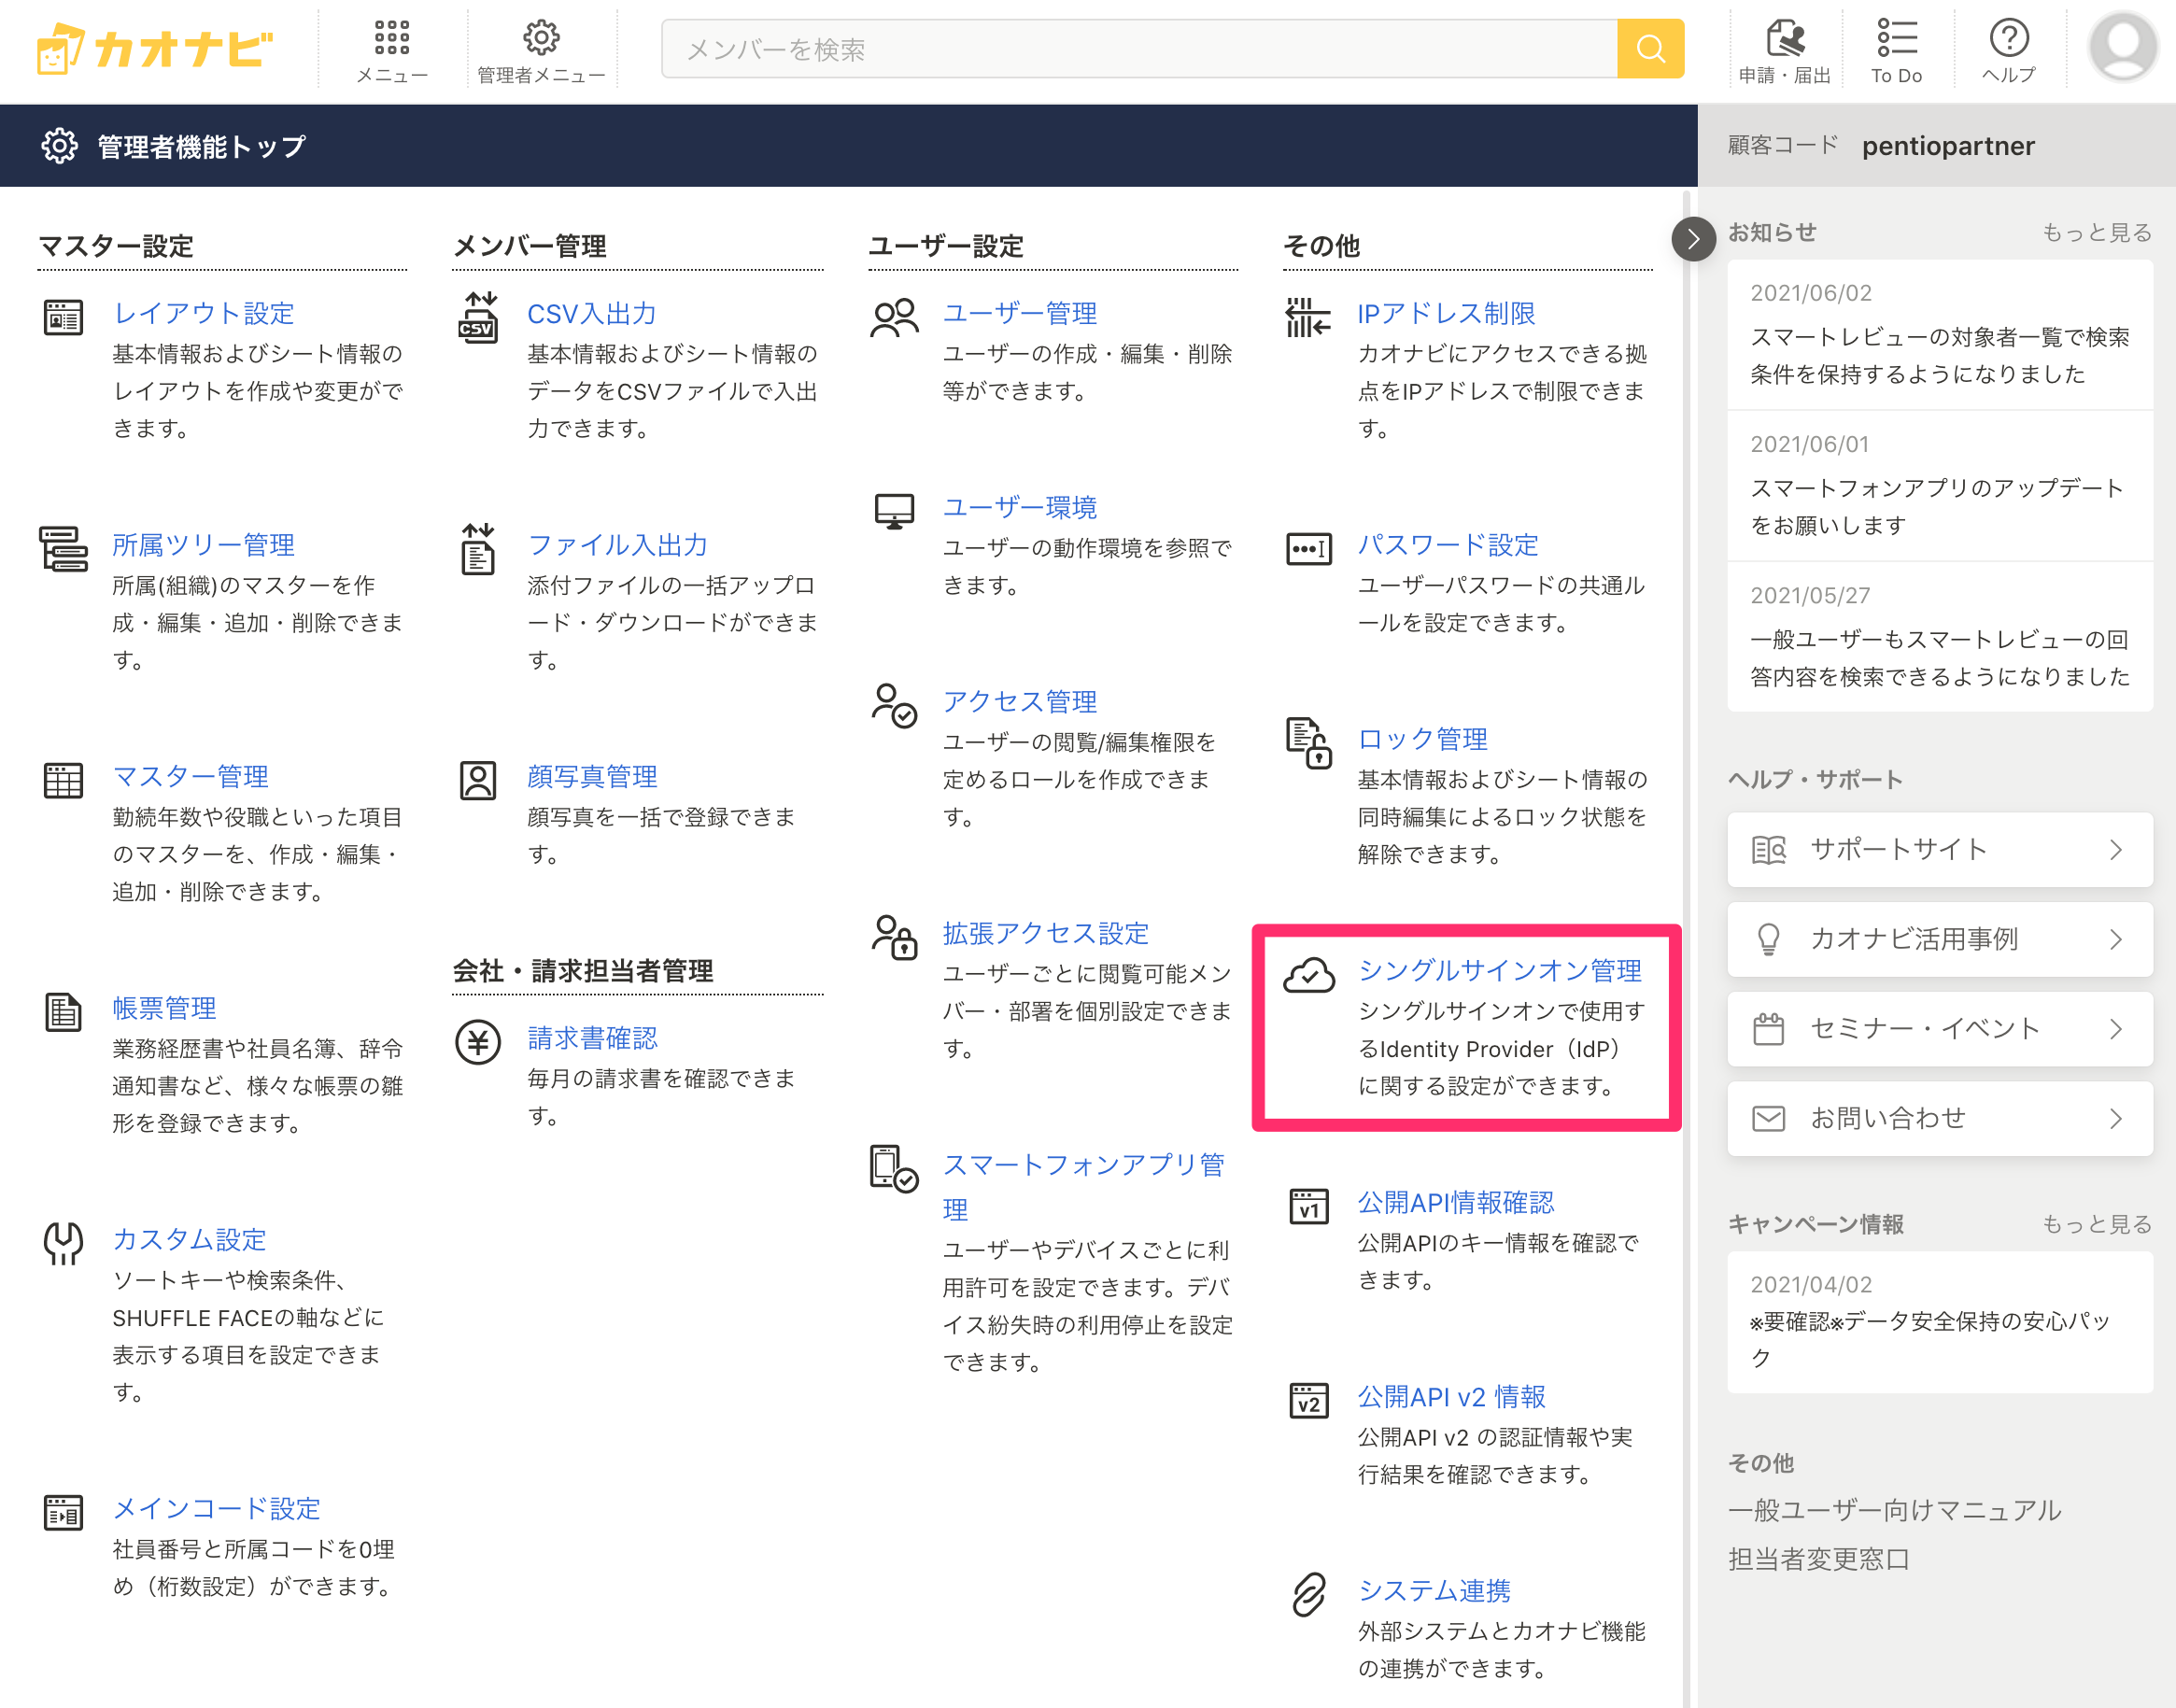Click the アクセス管理 icon

tap(894, 705)
